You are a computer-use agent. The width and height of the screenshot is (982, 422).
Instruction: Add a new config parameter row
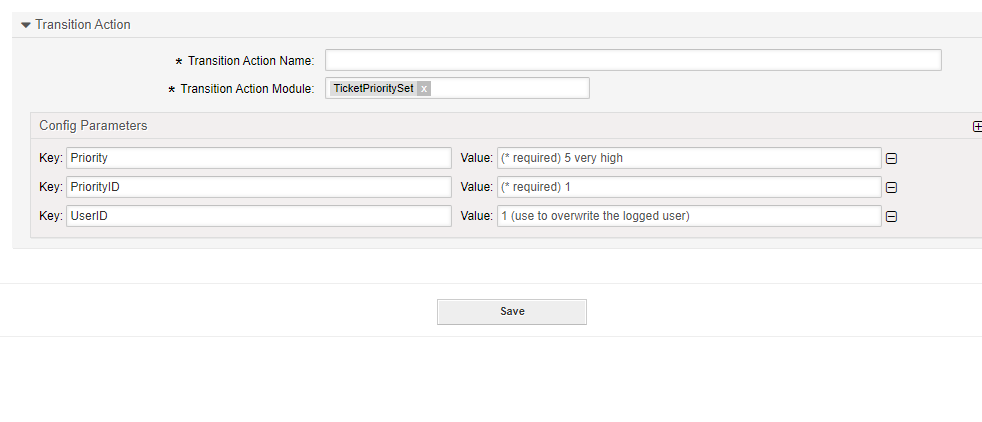977,127
